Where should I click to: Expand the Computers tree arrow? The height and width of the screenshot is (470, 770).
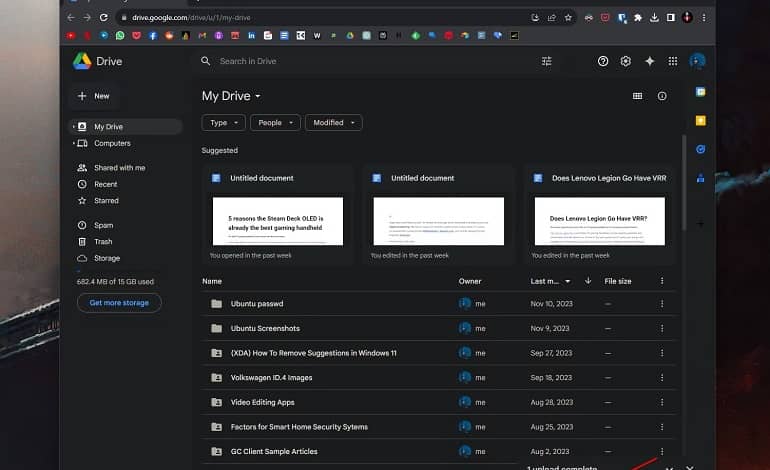pyautogui.click(x=74, y=143)
